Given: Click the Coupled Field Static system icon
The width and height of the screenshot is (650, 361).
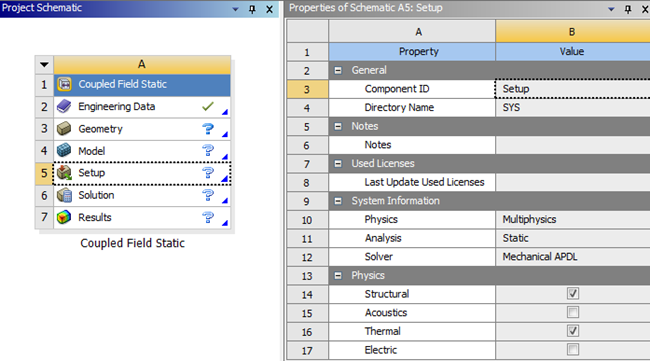Looking at the screenshot, I should coord(64,84).
